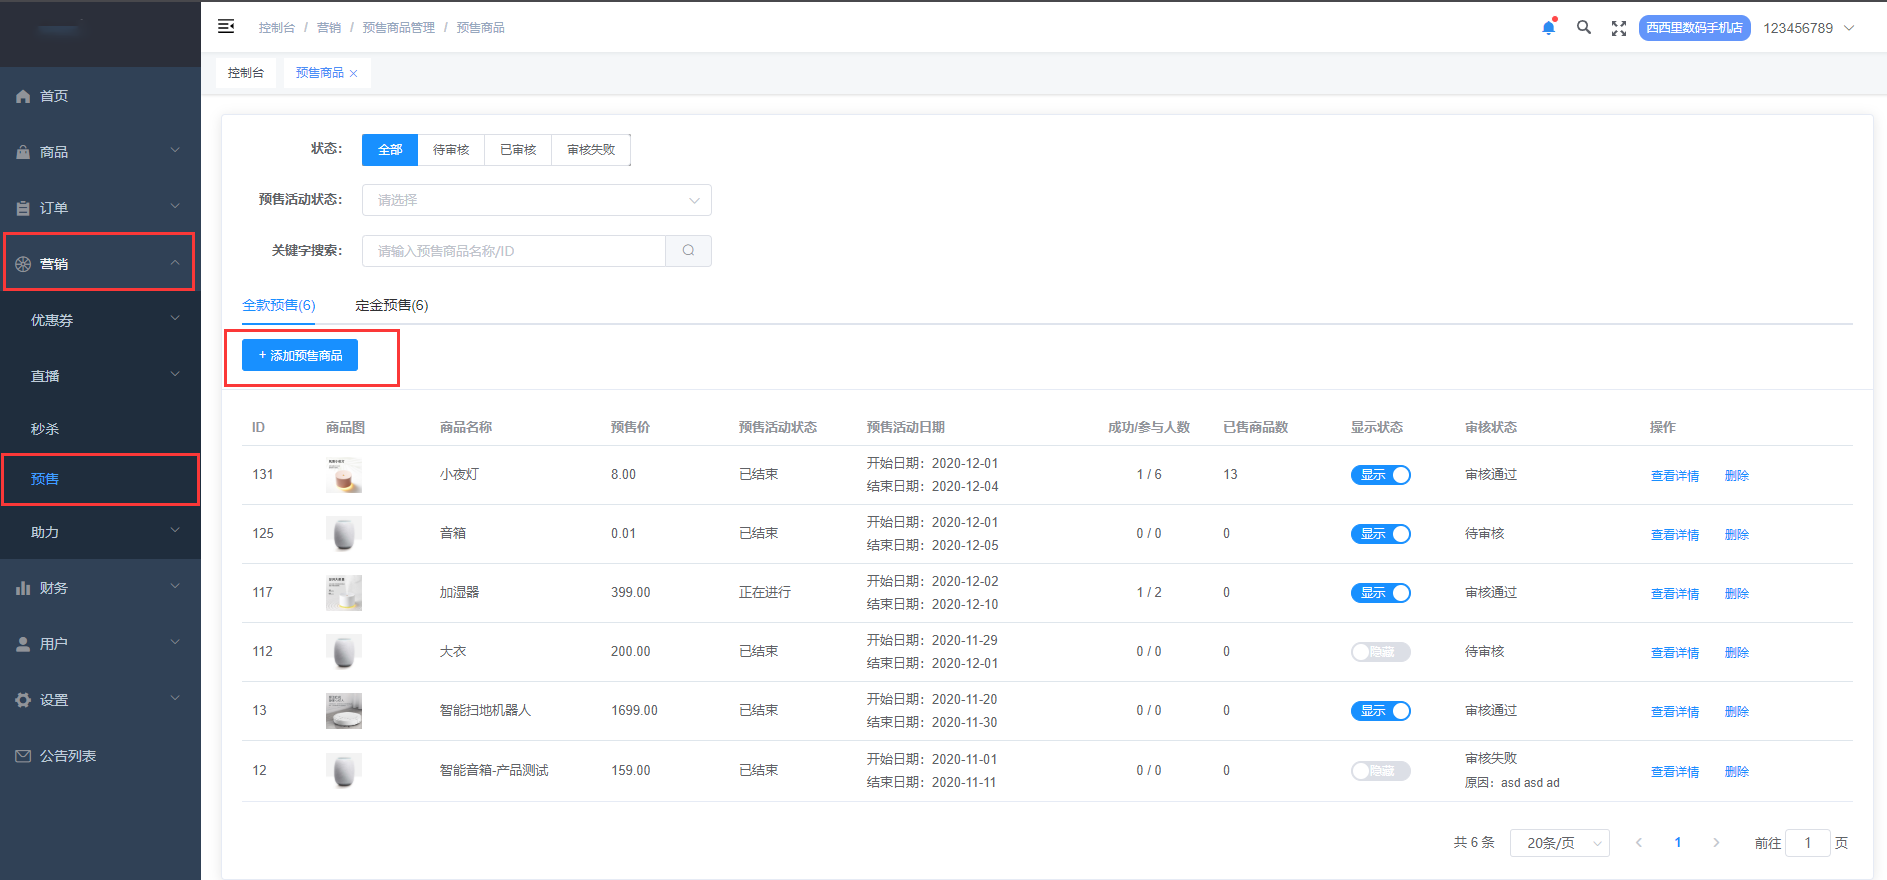The image size is (1887, 880).
Task: Click the 添加预售商品 button
Action: tap(300, 355)
